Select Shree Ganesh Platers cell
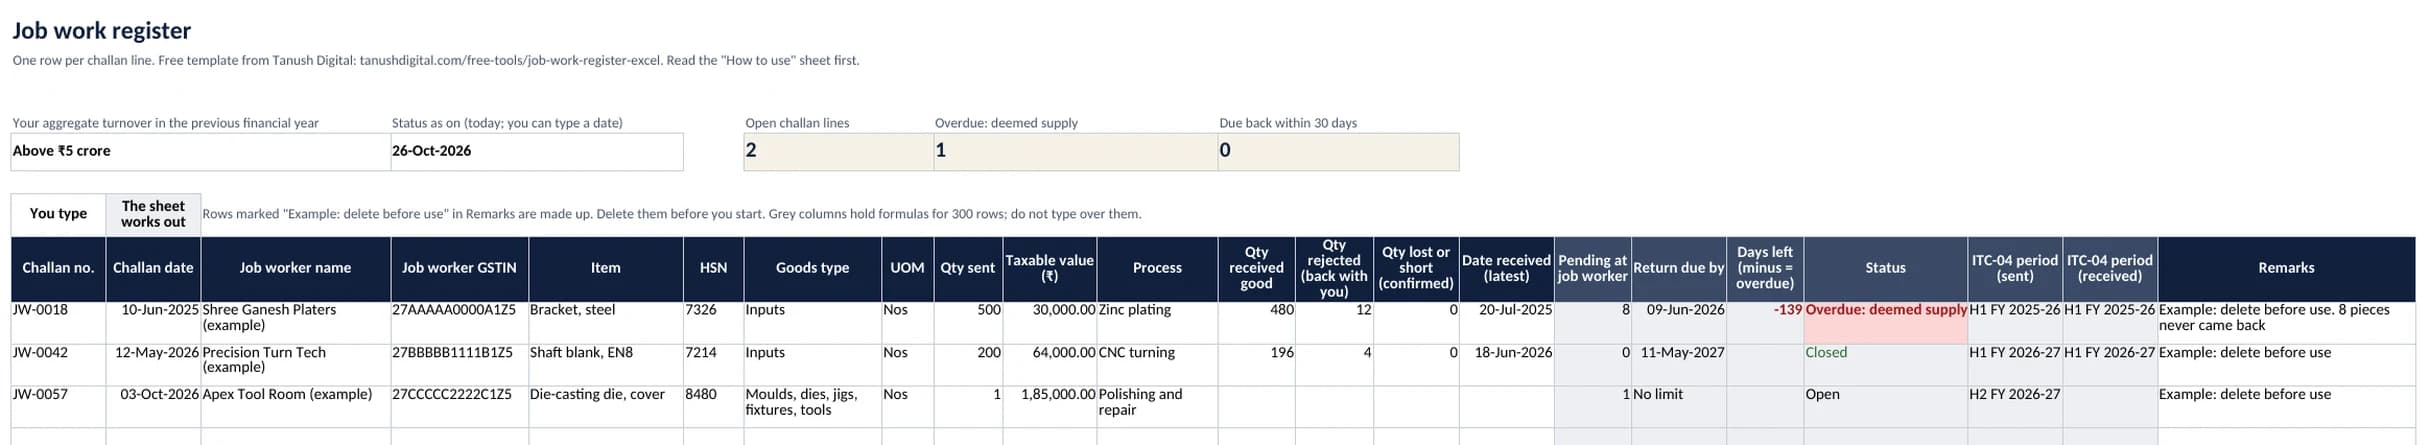This screenshot has width=2430, height=445. (296, 323)
